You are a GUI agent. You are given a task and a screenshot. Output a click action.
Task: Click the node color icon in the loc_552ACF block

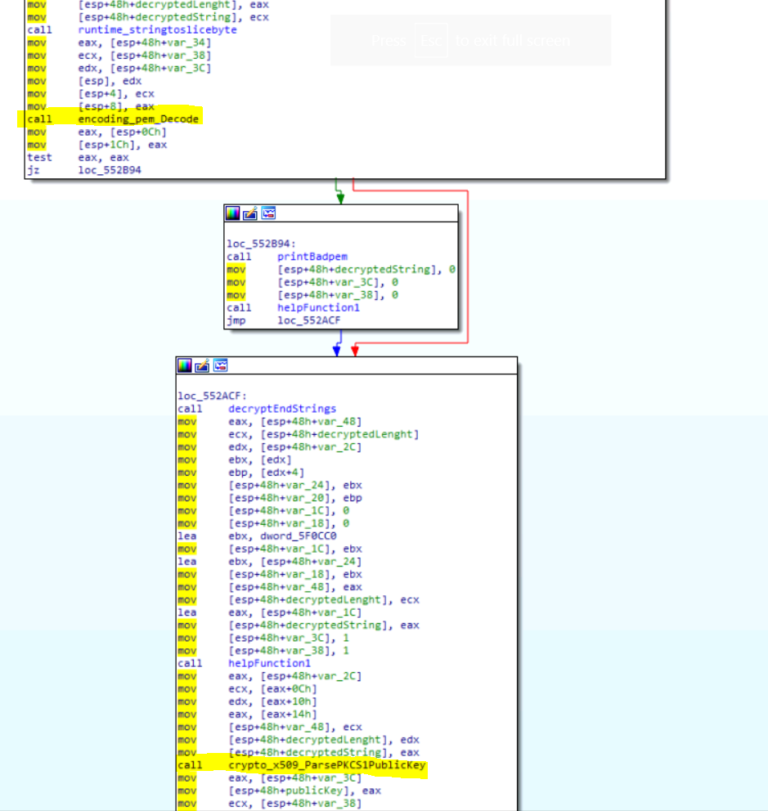coord(185,366)
